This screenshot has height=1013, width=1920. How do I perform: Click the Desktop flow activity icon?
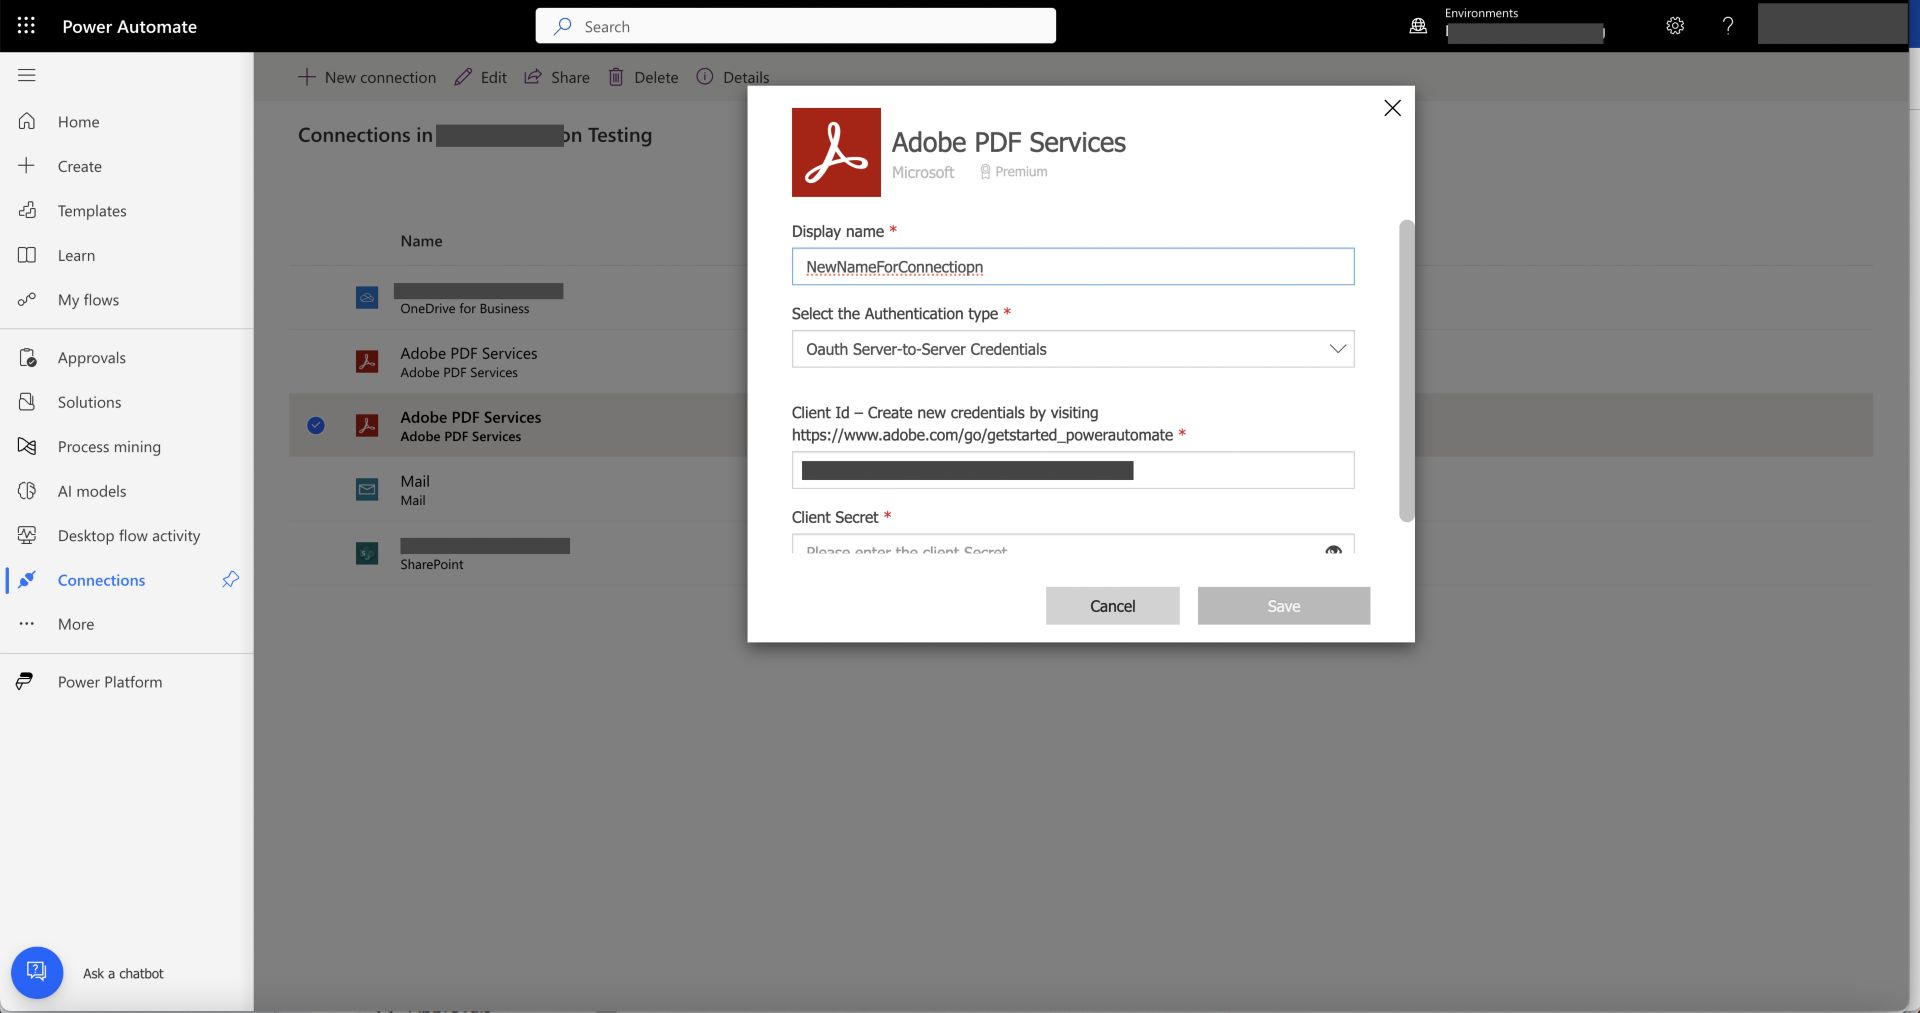tap(27, 535)
